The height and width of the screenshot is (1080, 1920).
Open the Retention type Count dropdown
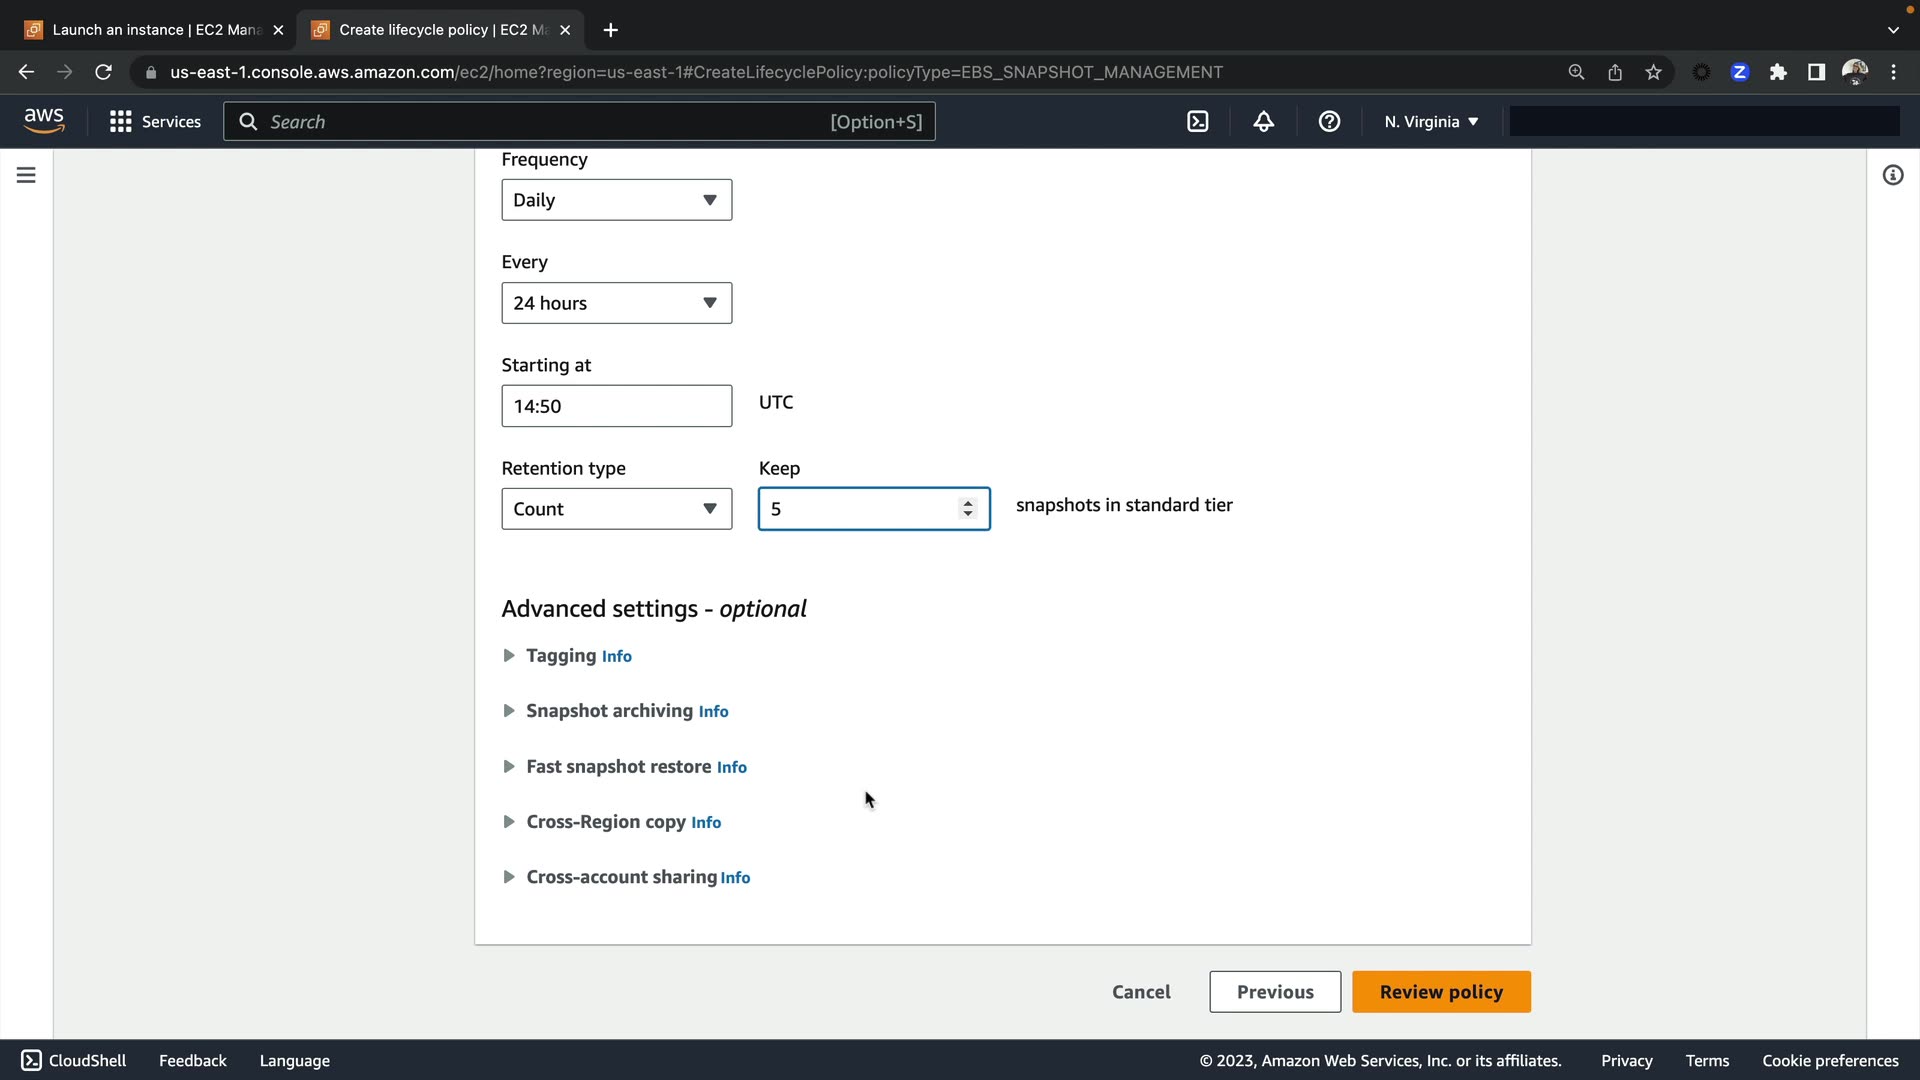[x=616, y=509]
